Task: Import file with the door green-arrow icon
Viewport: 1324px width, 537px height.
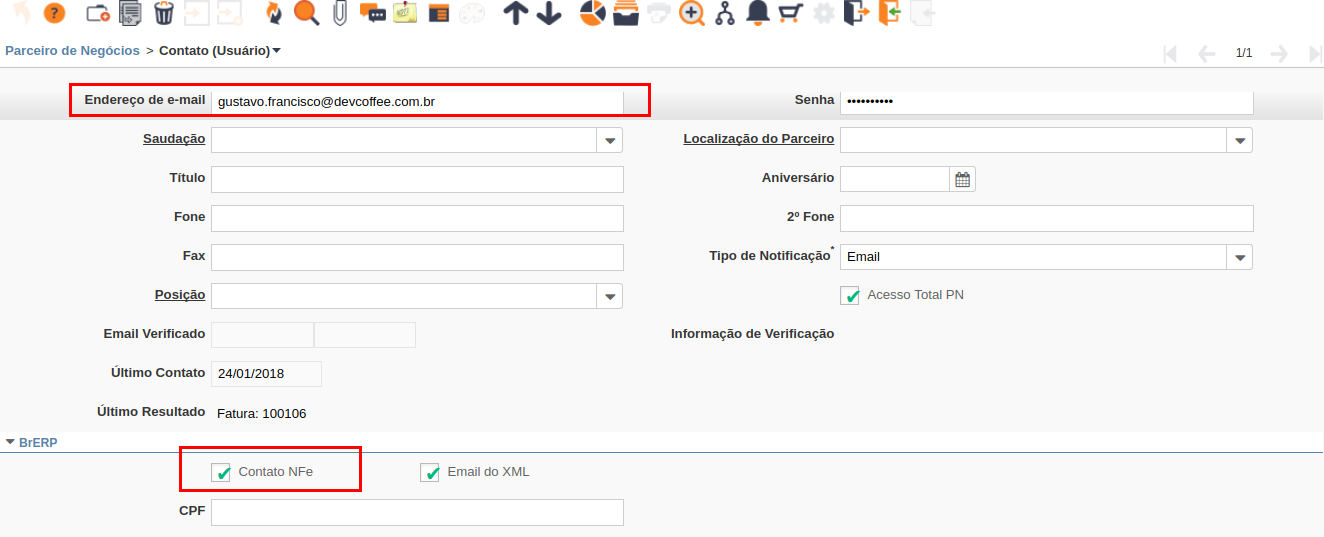Action: [x=889, y=13]
